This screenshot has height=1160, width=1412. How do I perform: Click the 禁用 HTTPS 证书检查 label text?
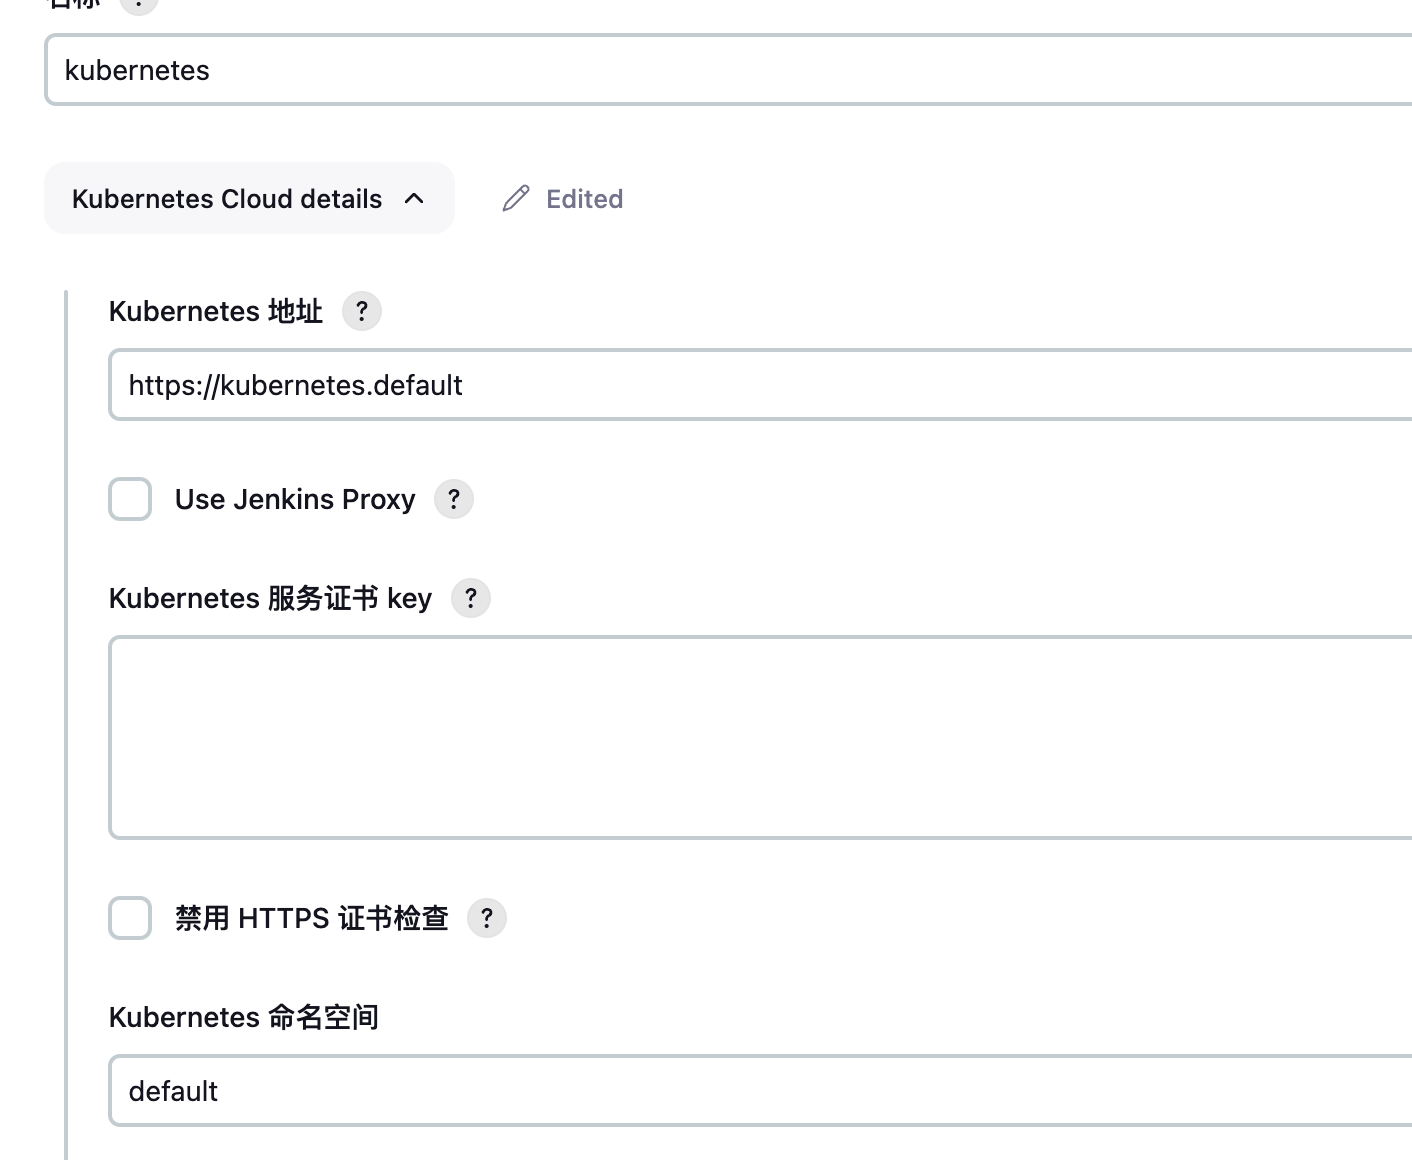coord(312,918)
